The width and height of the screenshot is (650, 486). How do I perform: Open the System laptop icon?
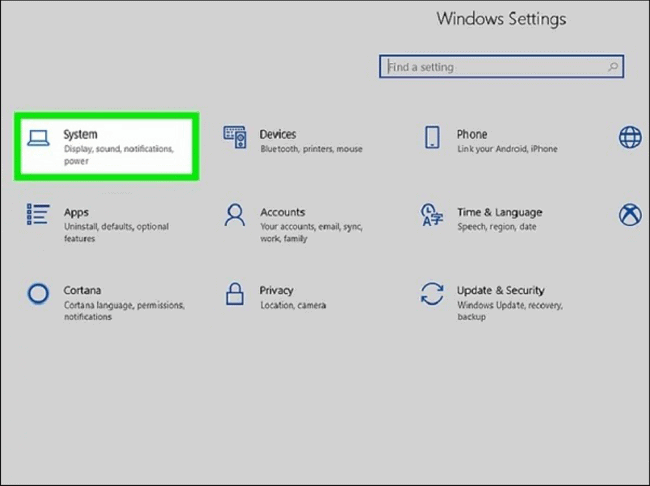[x=38, y=138]
